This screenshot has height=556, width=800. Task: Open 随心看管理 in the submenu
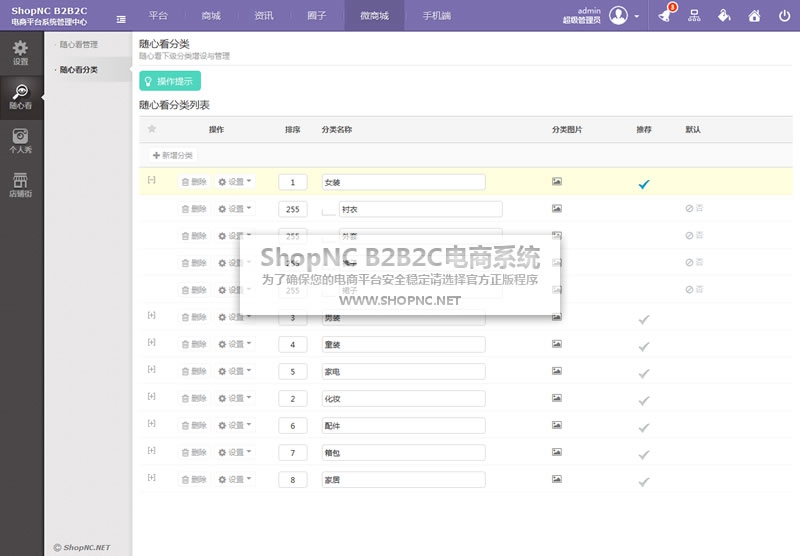click(x=79, y=44)
